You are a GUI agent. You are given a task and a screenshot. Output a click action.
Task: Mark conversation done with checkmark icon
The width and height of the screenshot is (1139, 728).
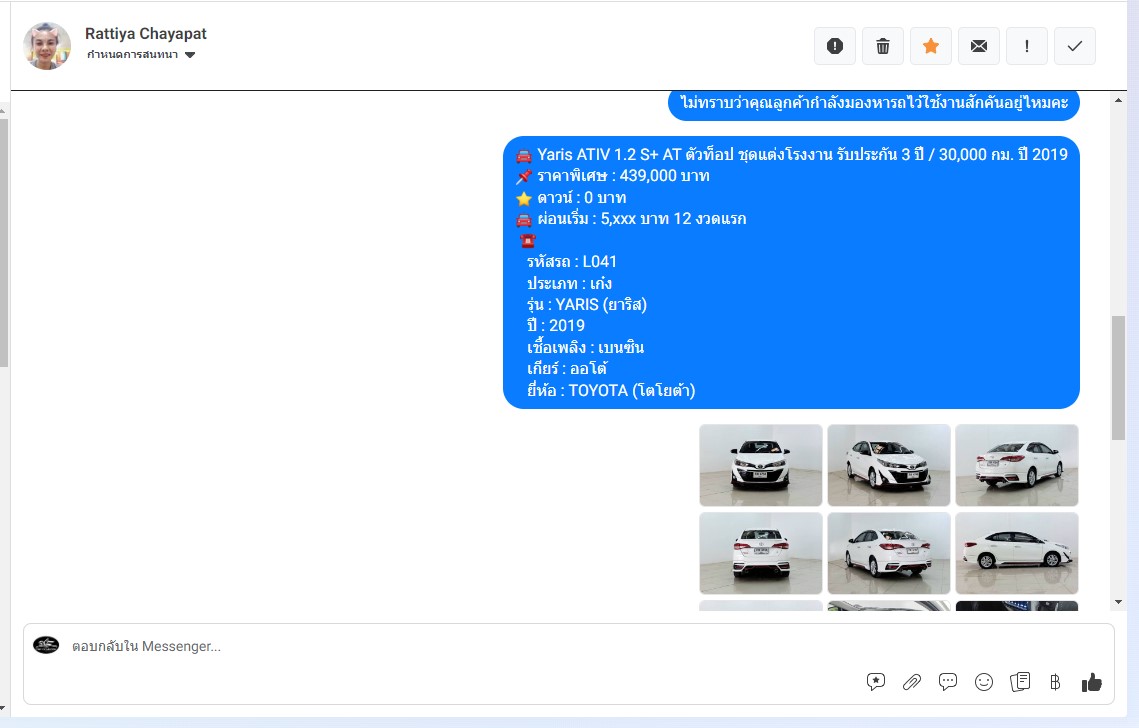(x=1074, y=46)
